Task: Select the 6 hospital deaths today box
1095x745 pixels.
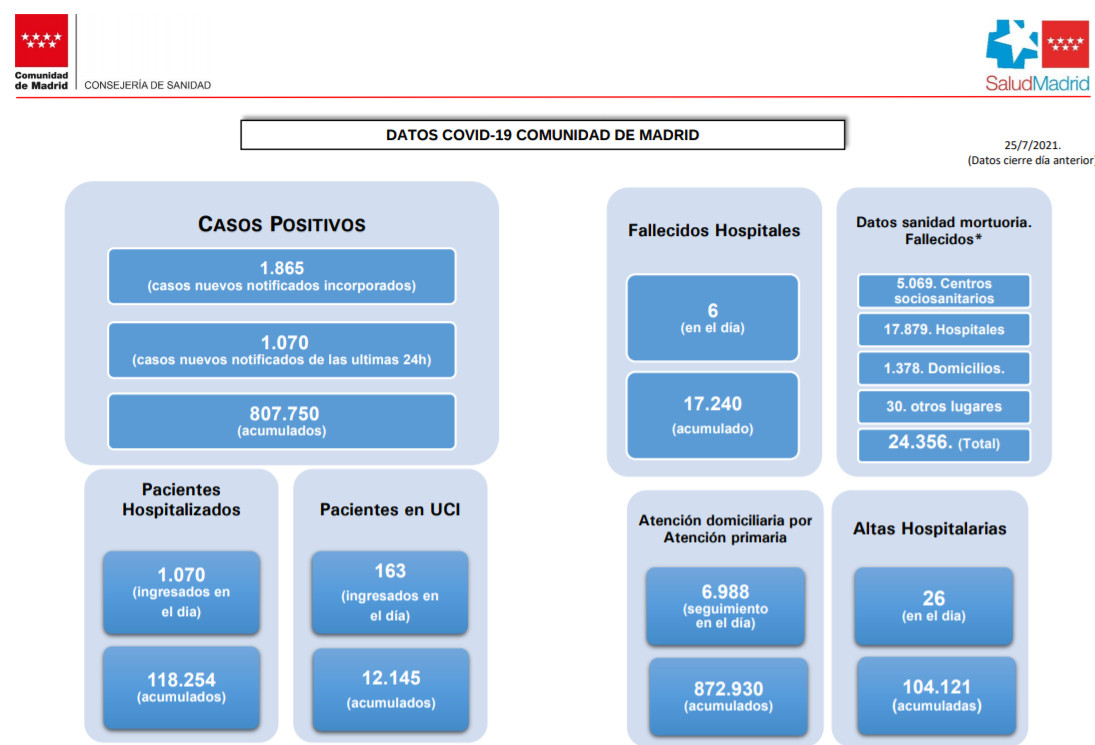Action: (712, 317)
